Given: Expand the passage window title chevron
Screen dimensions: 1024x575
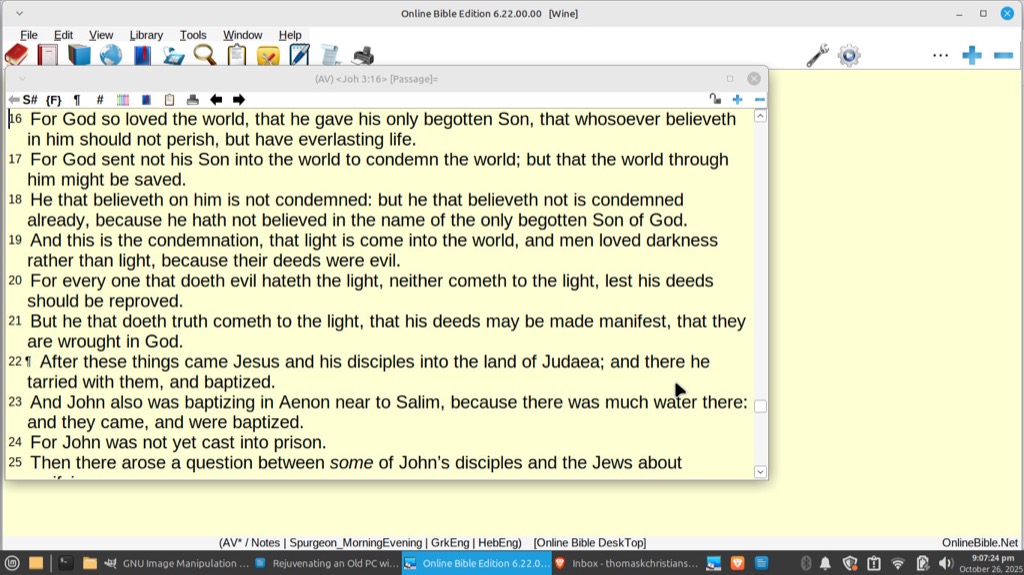Looking at the screenshot, I should tap(22, 79).
